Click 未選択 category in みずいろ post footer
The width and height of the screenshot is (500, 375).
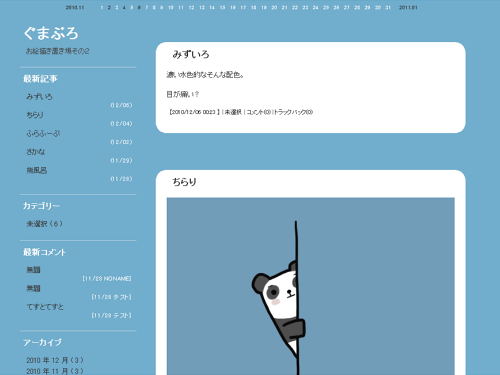[233, 112]
